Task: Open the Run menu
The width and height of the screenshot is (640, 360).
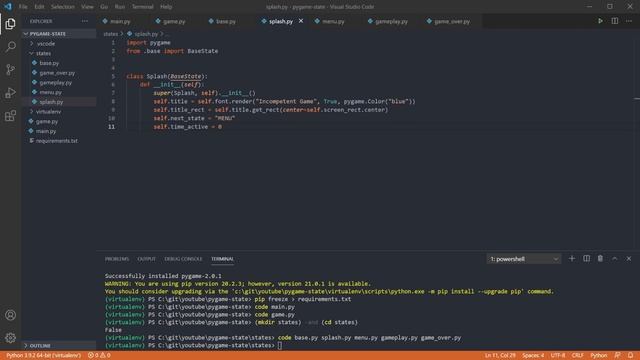Action: (120, 7)
